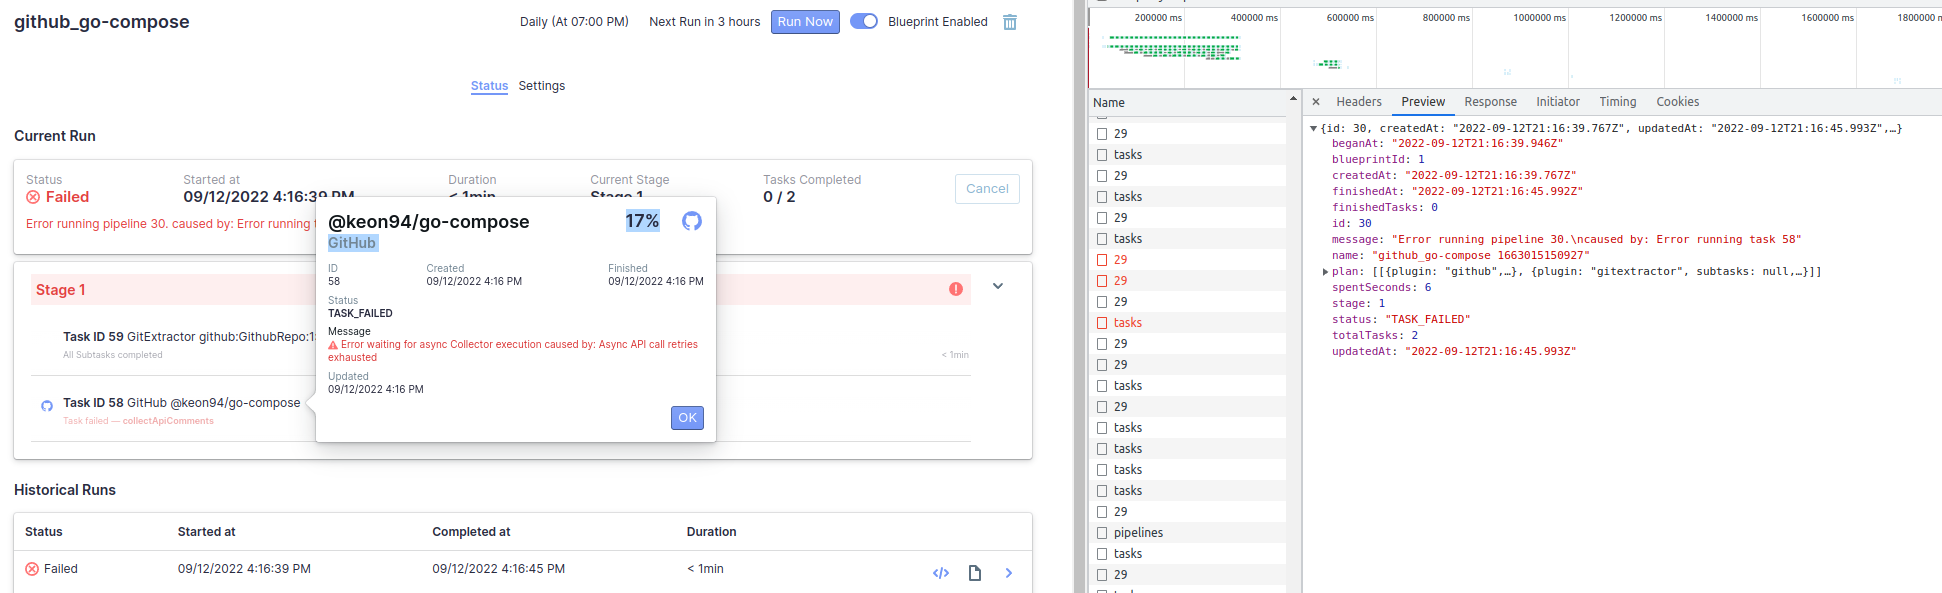Click the Name column header
The height and width of the screenshot is (593, 1942).
(x=1109, y=103)
